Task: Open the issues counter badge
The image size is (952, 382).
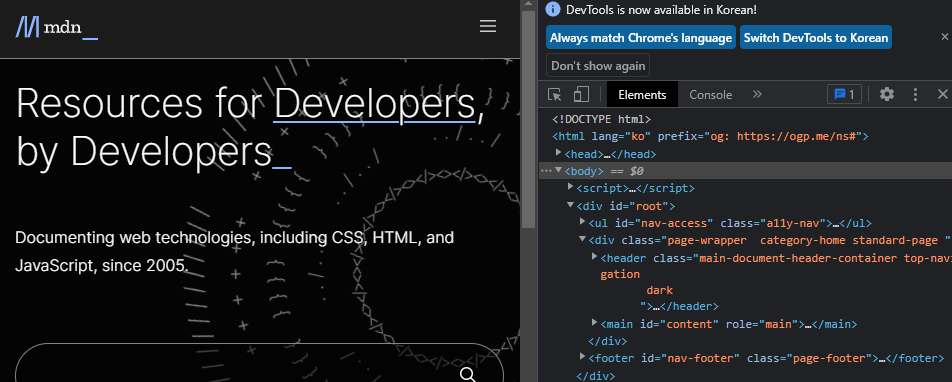Action: (844, 94)
